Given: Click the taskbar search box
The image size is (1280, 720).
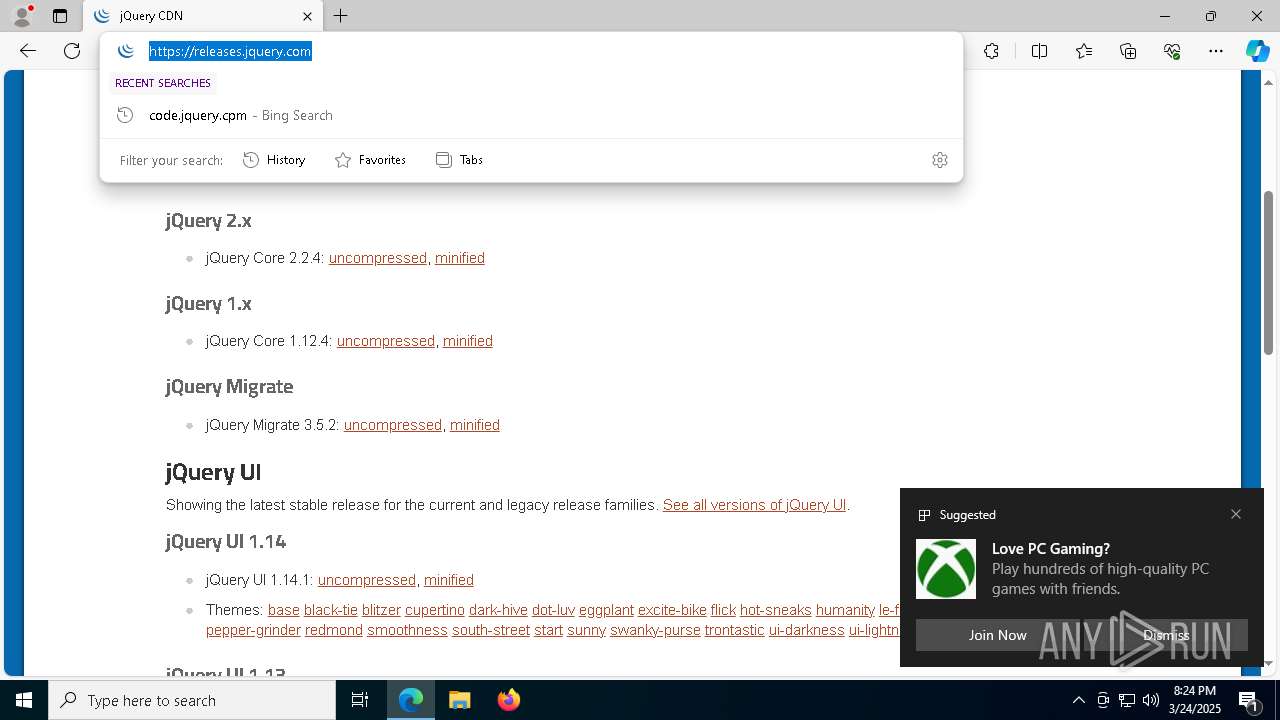Looking at the screenshot, I should [x=192, y=700].
